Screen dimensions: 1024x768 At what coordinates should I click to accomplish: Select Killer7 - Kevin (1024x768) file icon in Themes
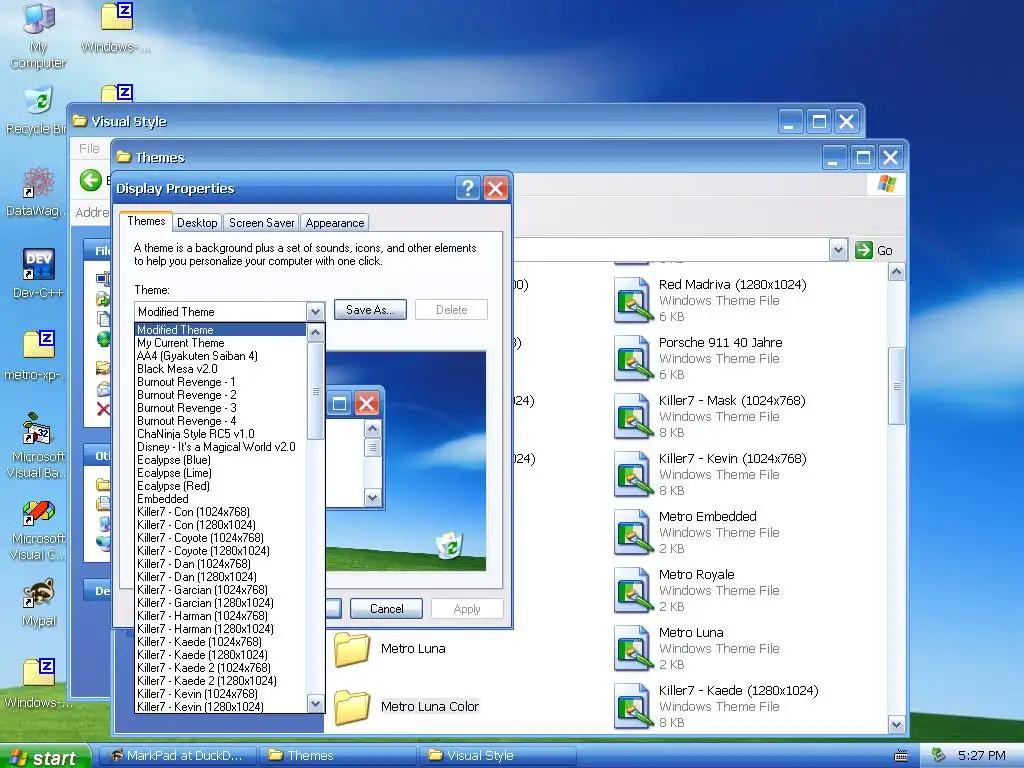(x=633, y=474)
